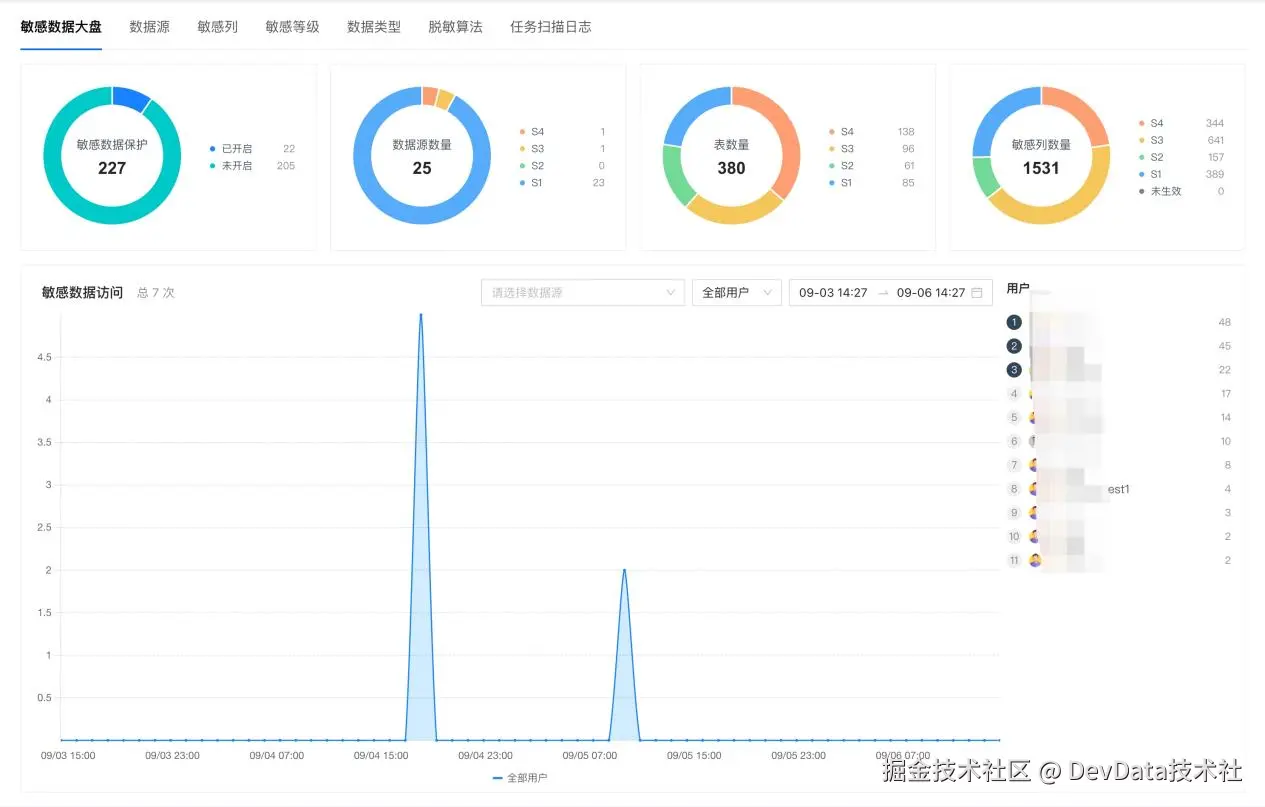This screenshot has height=807, width=1265.
Task: Click the 数据源数量 donut center 25
Action: tap(422, 168)
